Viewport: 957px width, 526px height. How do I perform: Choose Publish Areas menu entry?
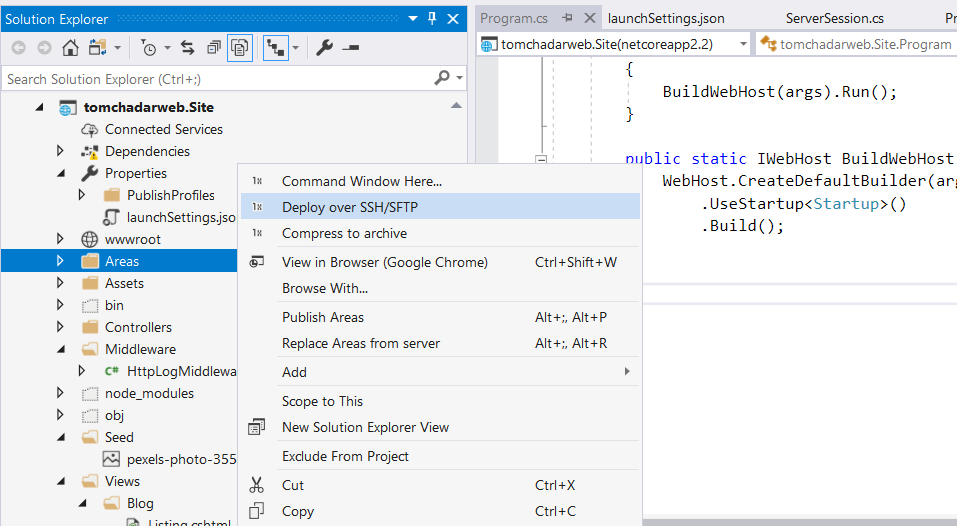pyautogui.click(x=440, y=317)
